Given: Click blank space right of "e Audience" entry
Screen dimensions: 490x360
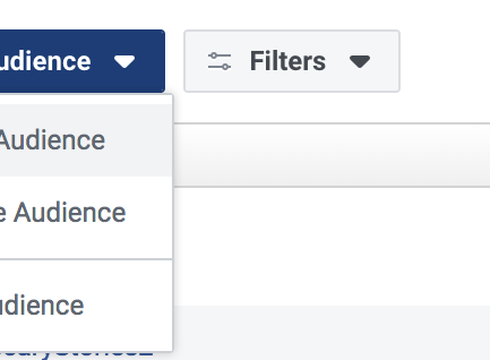Looking at the screenshot, I should (x=148, y=213).
